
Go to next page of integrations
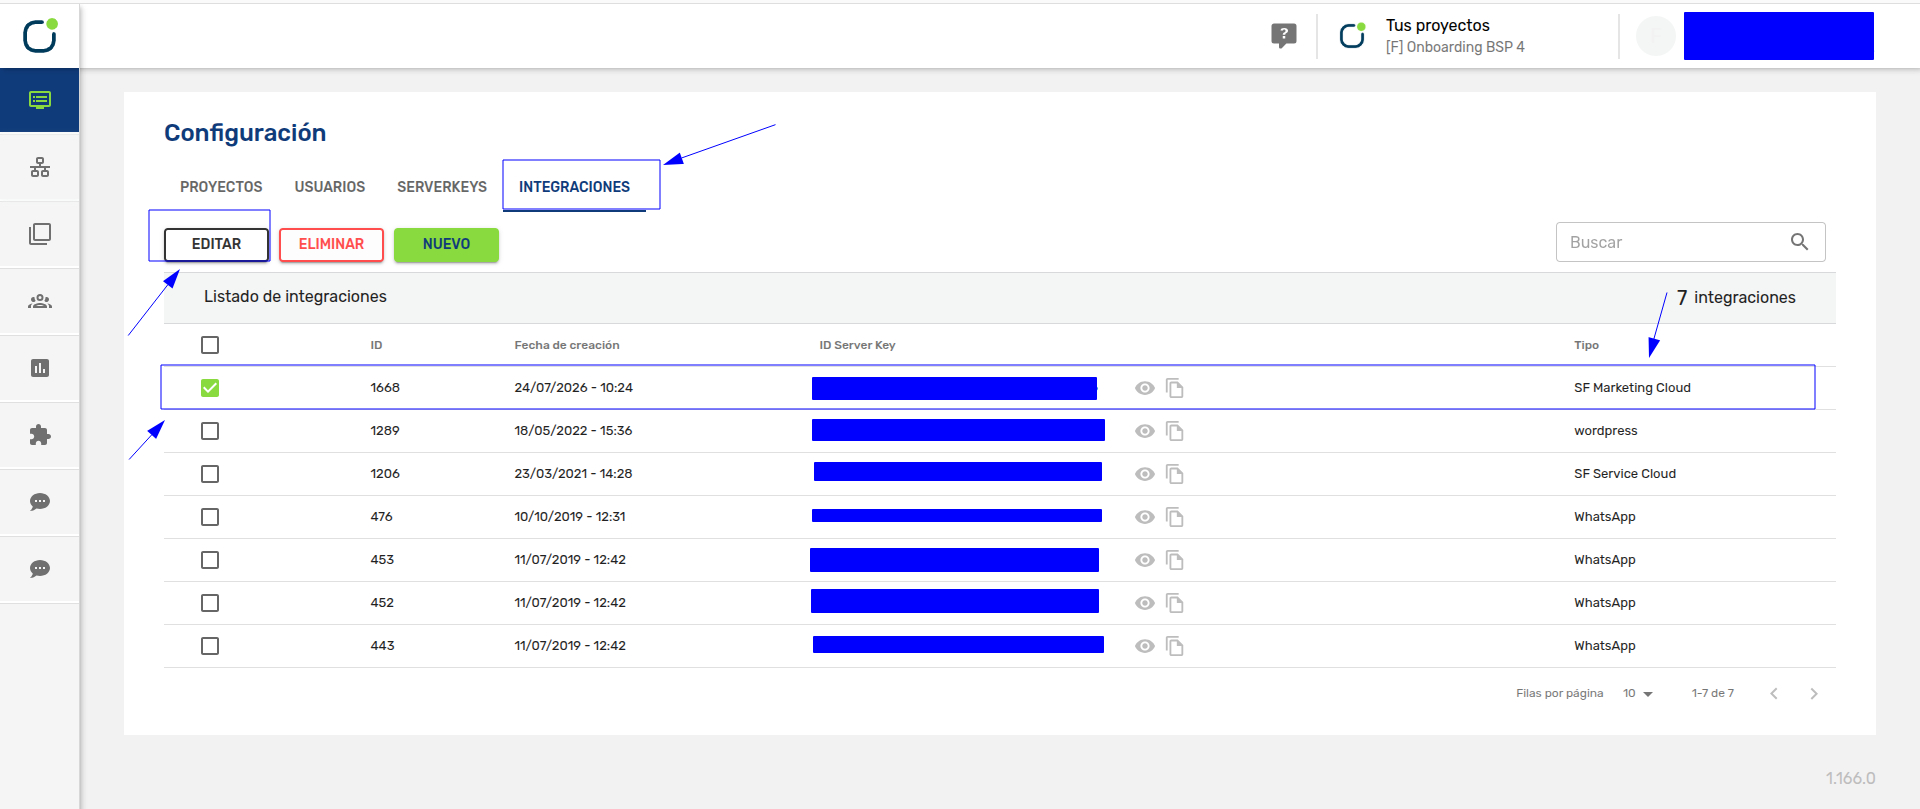pos(1814,693)
